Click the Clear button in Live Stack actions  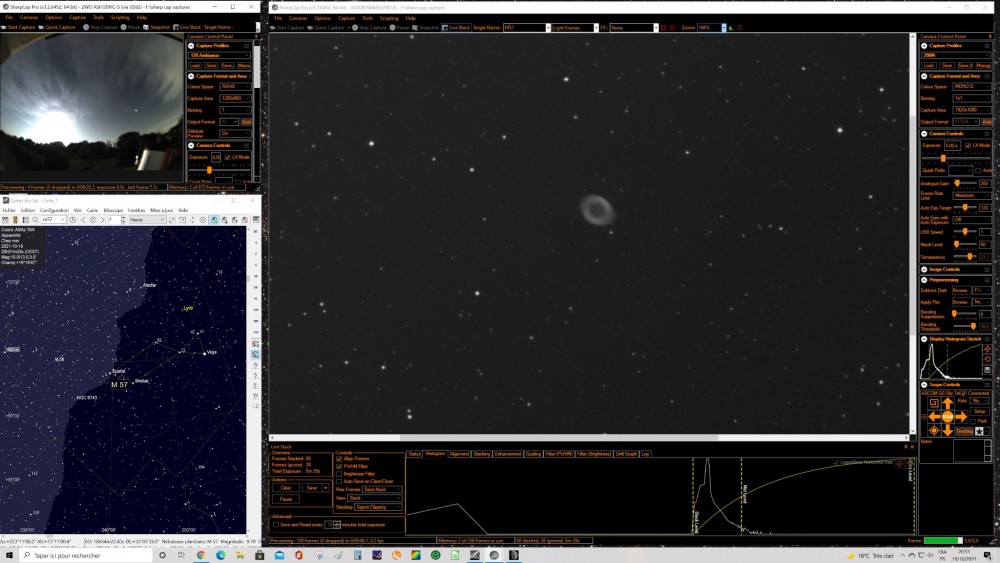click(285, 488)
